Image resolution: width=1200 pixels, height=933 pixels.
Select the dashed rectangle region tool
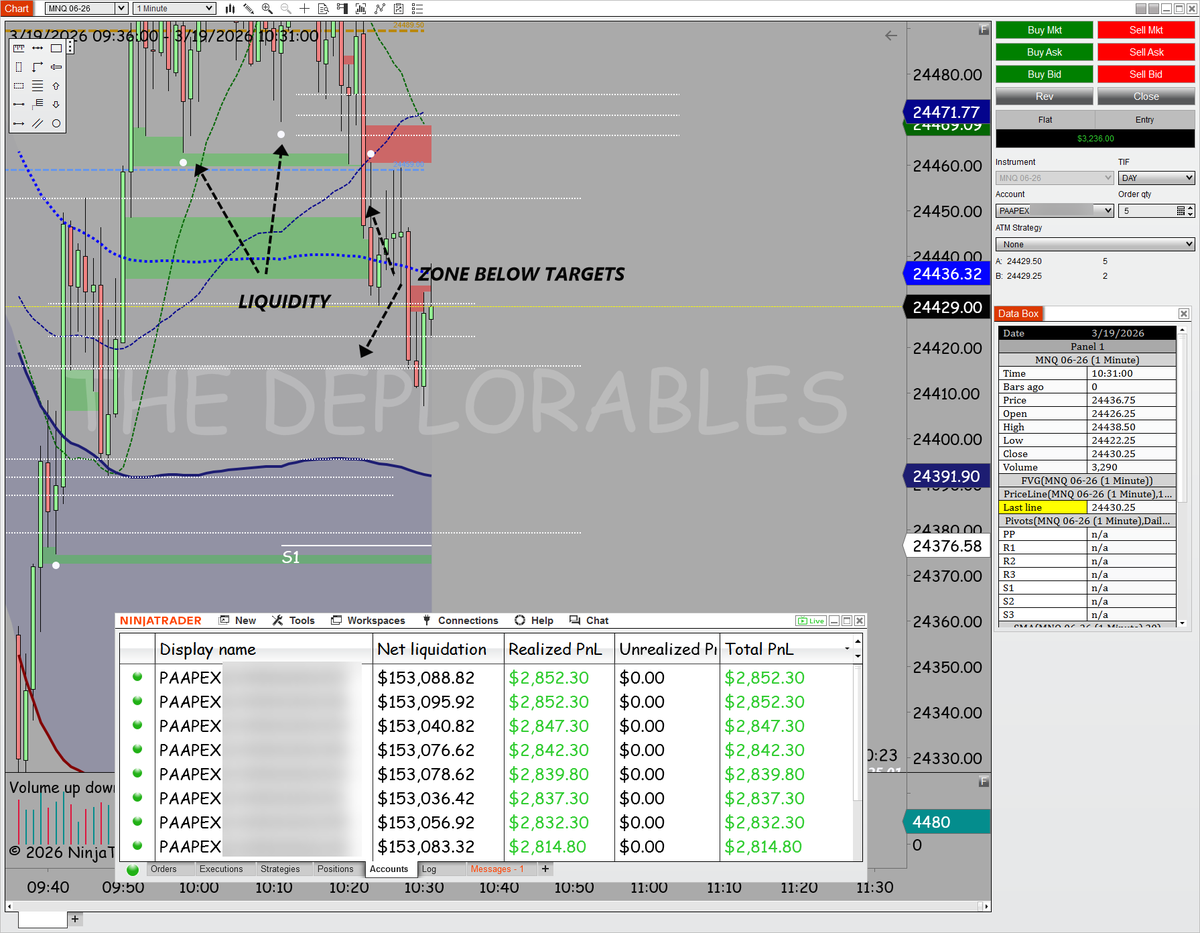18,85
